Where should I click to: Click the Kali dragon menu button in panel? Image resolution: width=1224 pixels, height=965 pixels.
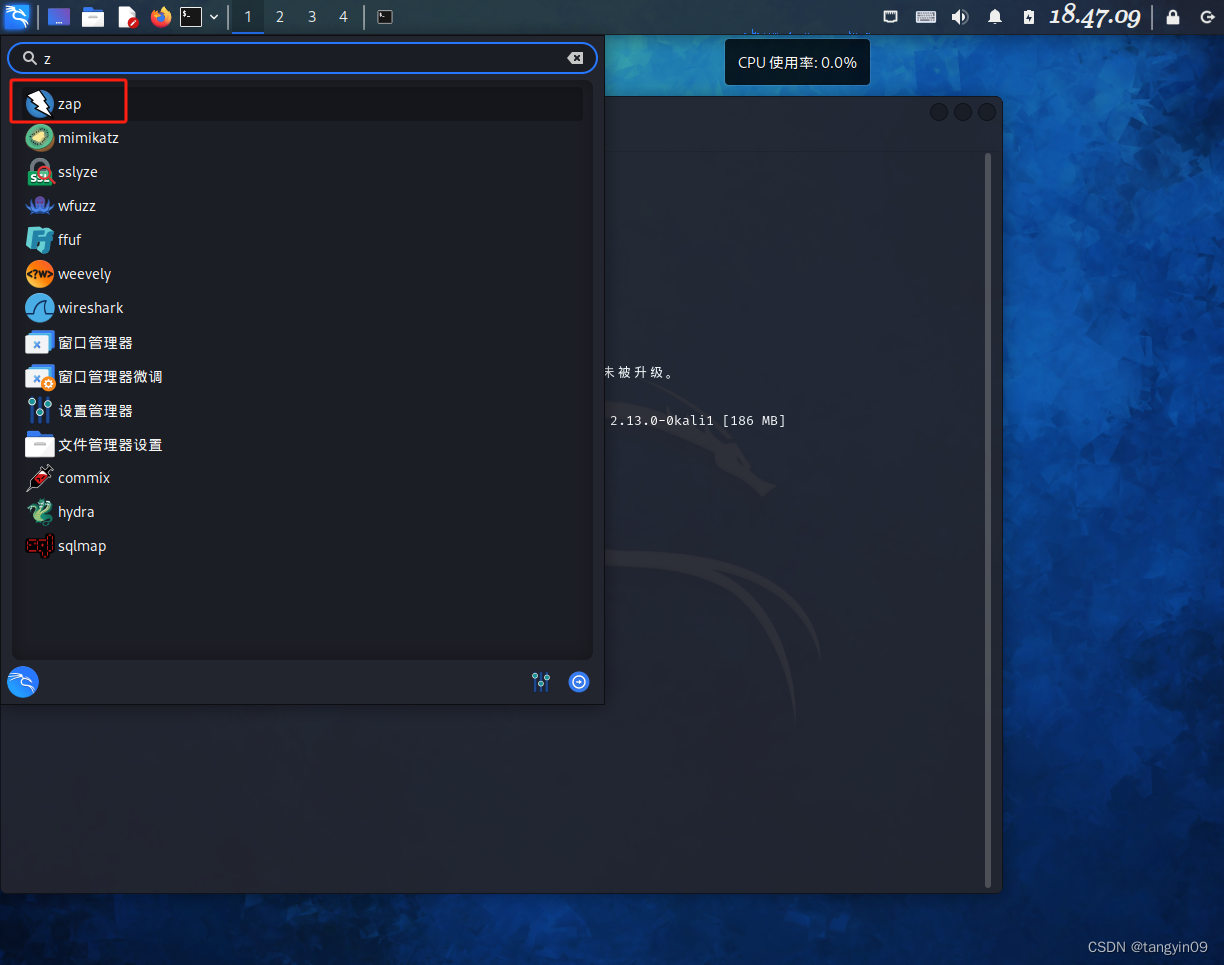click(17, 16)
